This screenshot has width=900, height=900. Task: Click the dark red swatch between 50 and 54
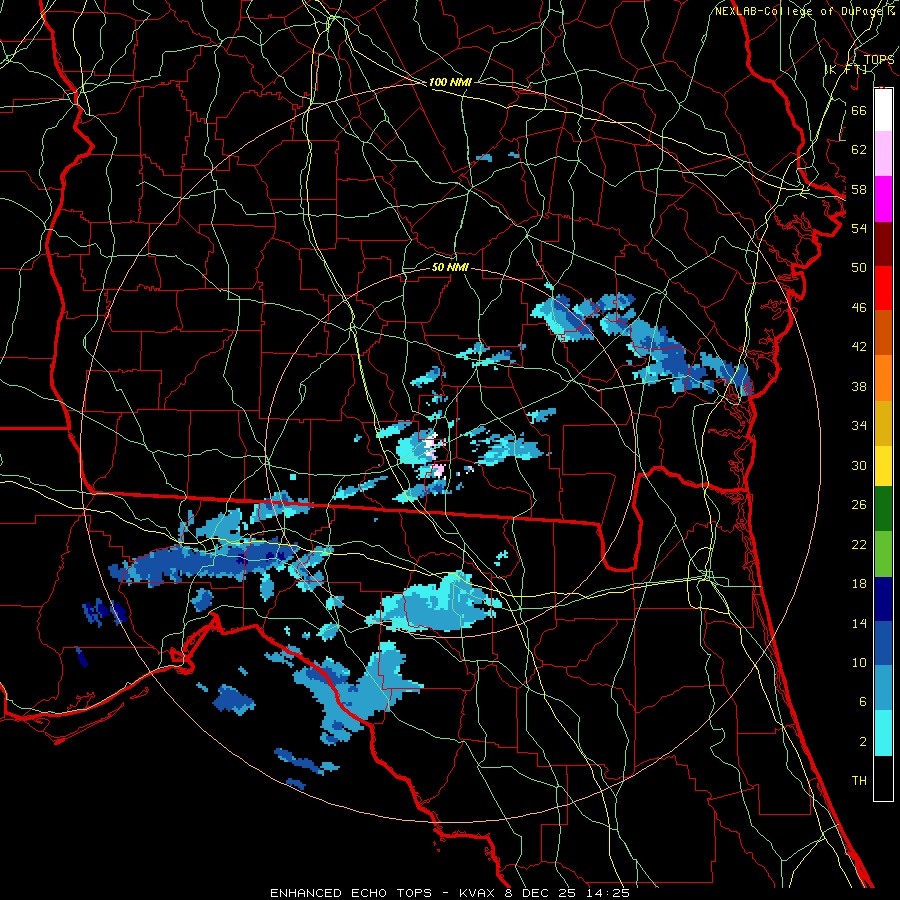(x=883, y=244)
